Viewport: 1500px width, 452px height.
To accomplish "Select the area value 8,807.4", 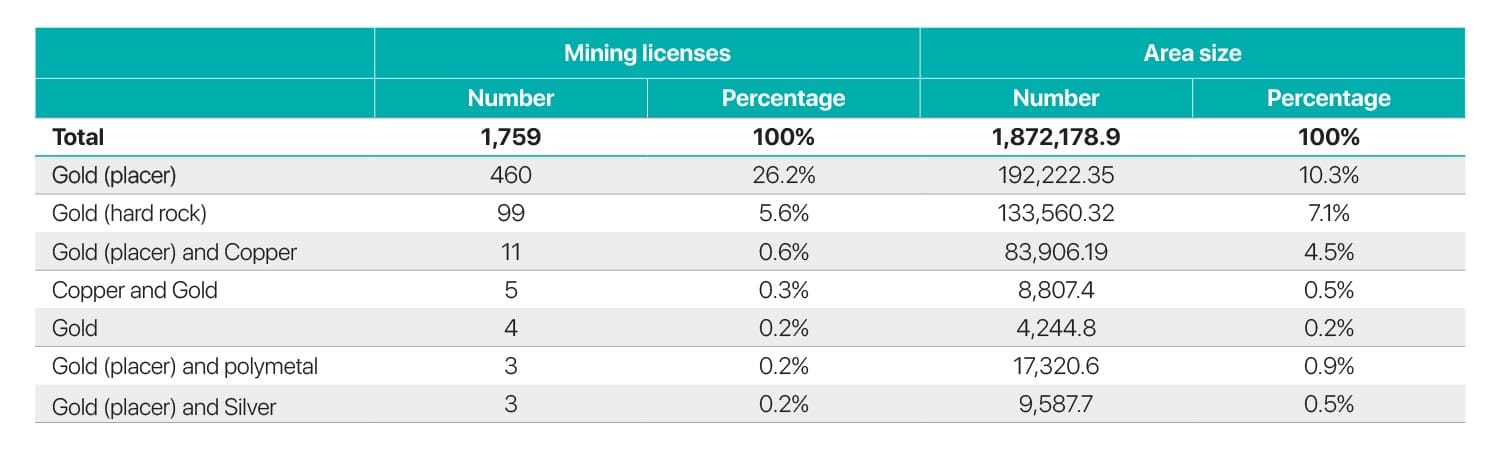I will pyautogui.click(x=1056, y=290).
